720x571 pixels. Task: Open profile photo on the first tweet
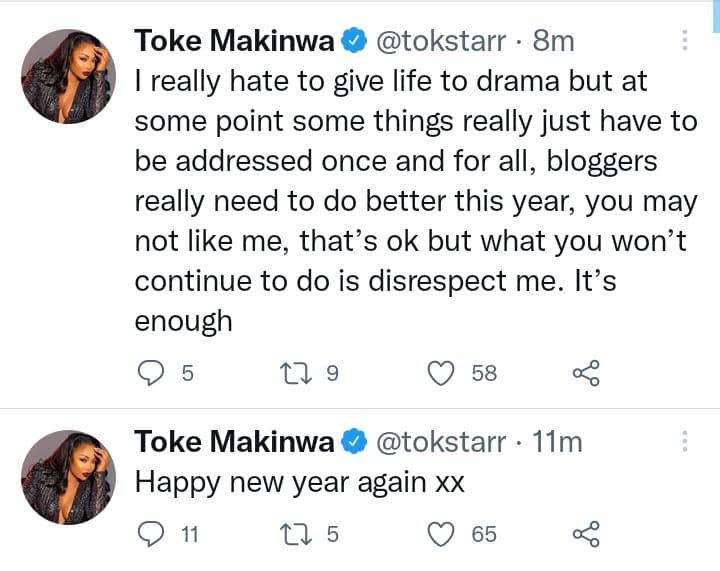(x=68, y=73)
